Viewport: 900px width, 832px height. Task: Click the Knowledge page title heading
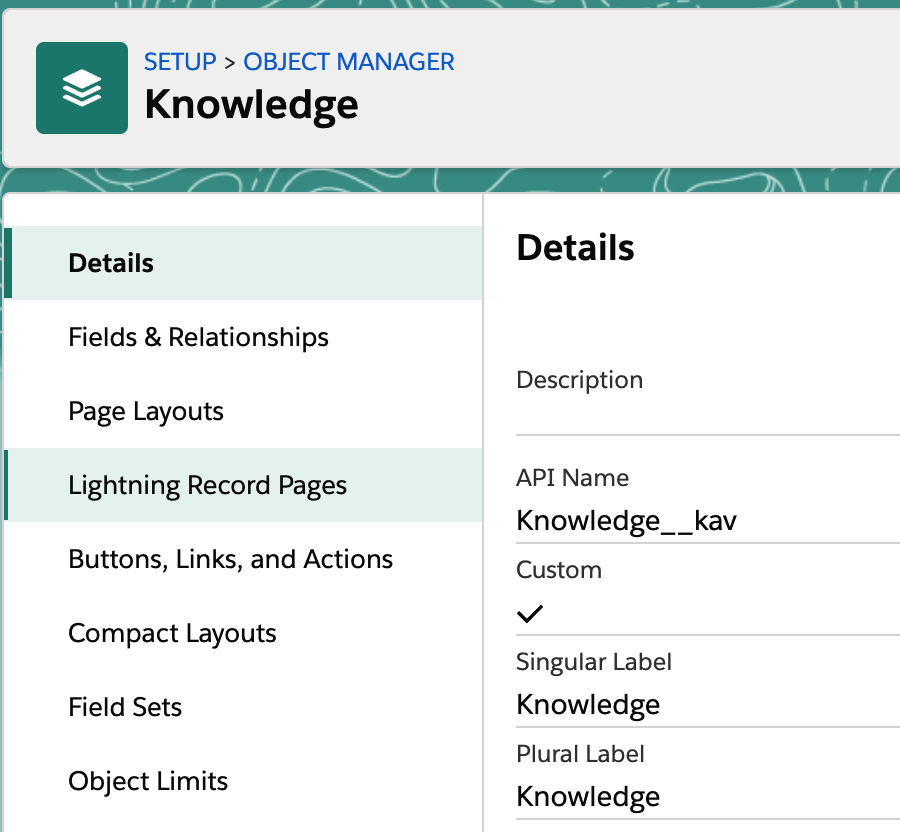[x=251, y=105]
